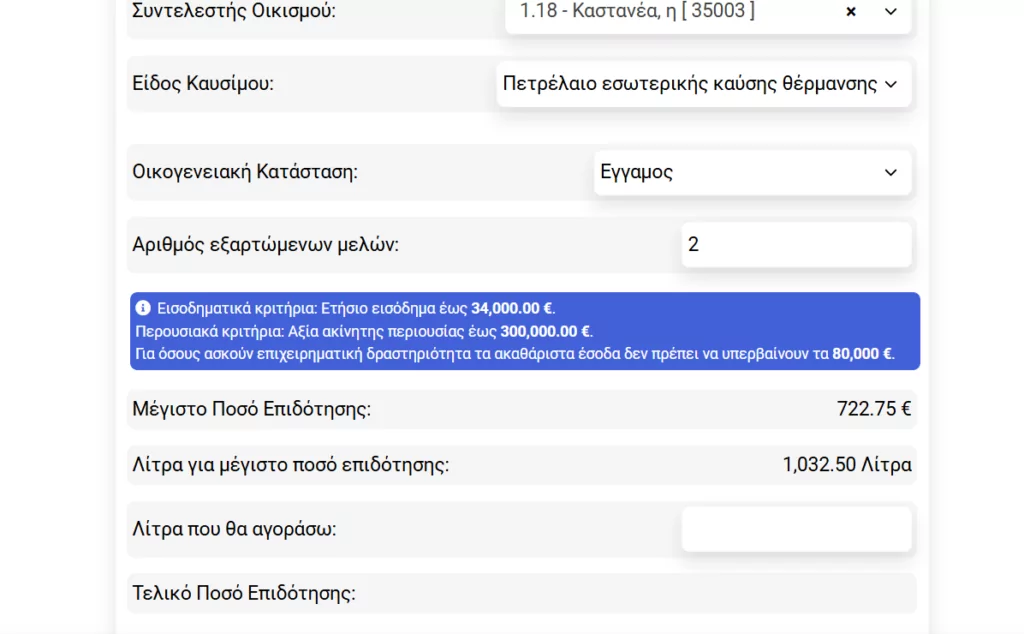Click the chevron arrow in the Εγγαμος select box
The image size is (1024, 634).
pyautogui.click(x=891, y=173)
